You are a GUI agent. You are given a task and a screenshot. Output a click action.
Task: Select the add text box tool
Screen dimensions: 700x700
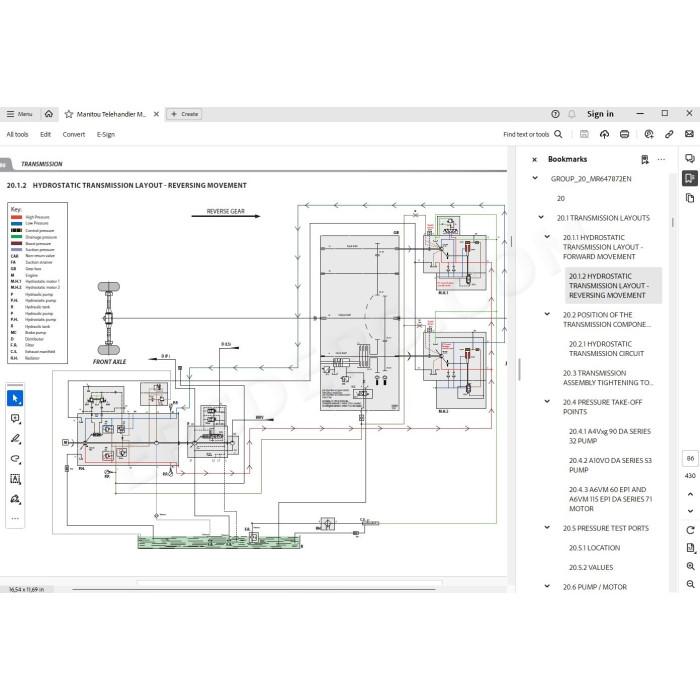coord(15,479)
